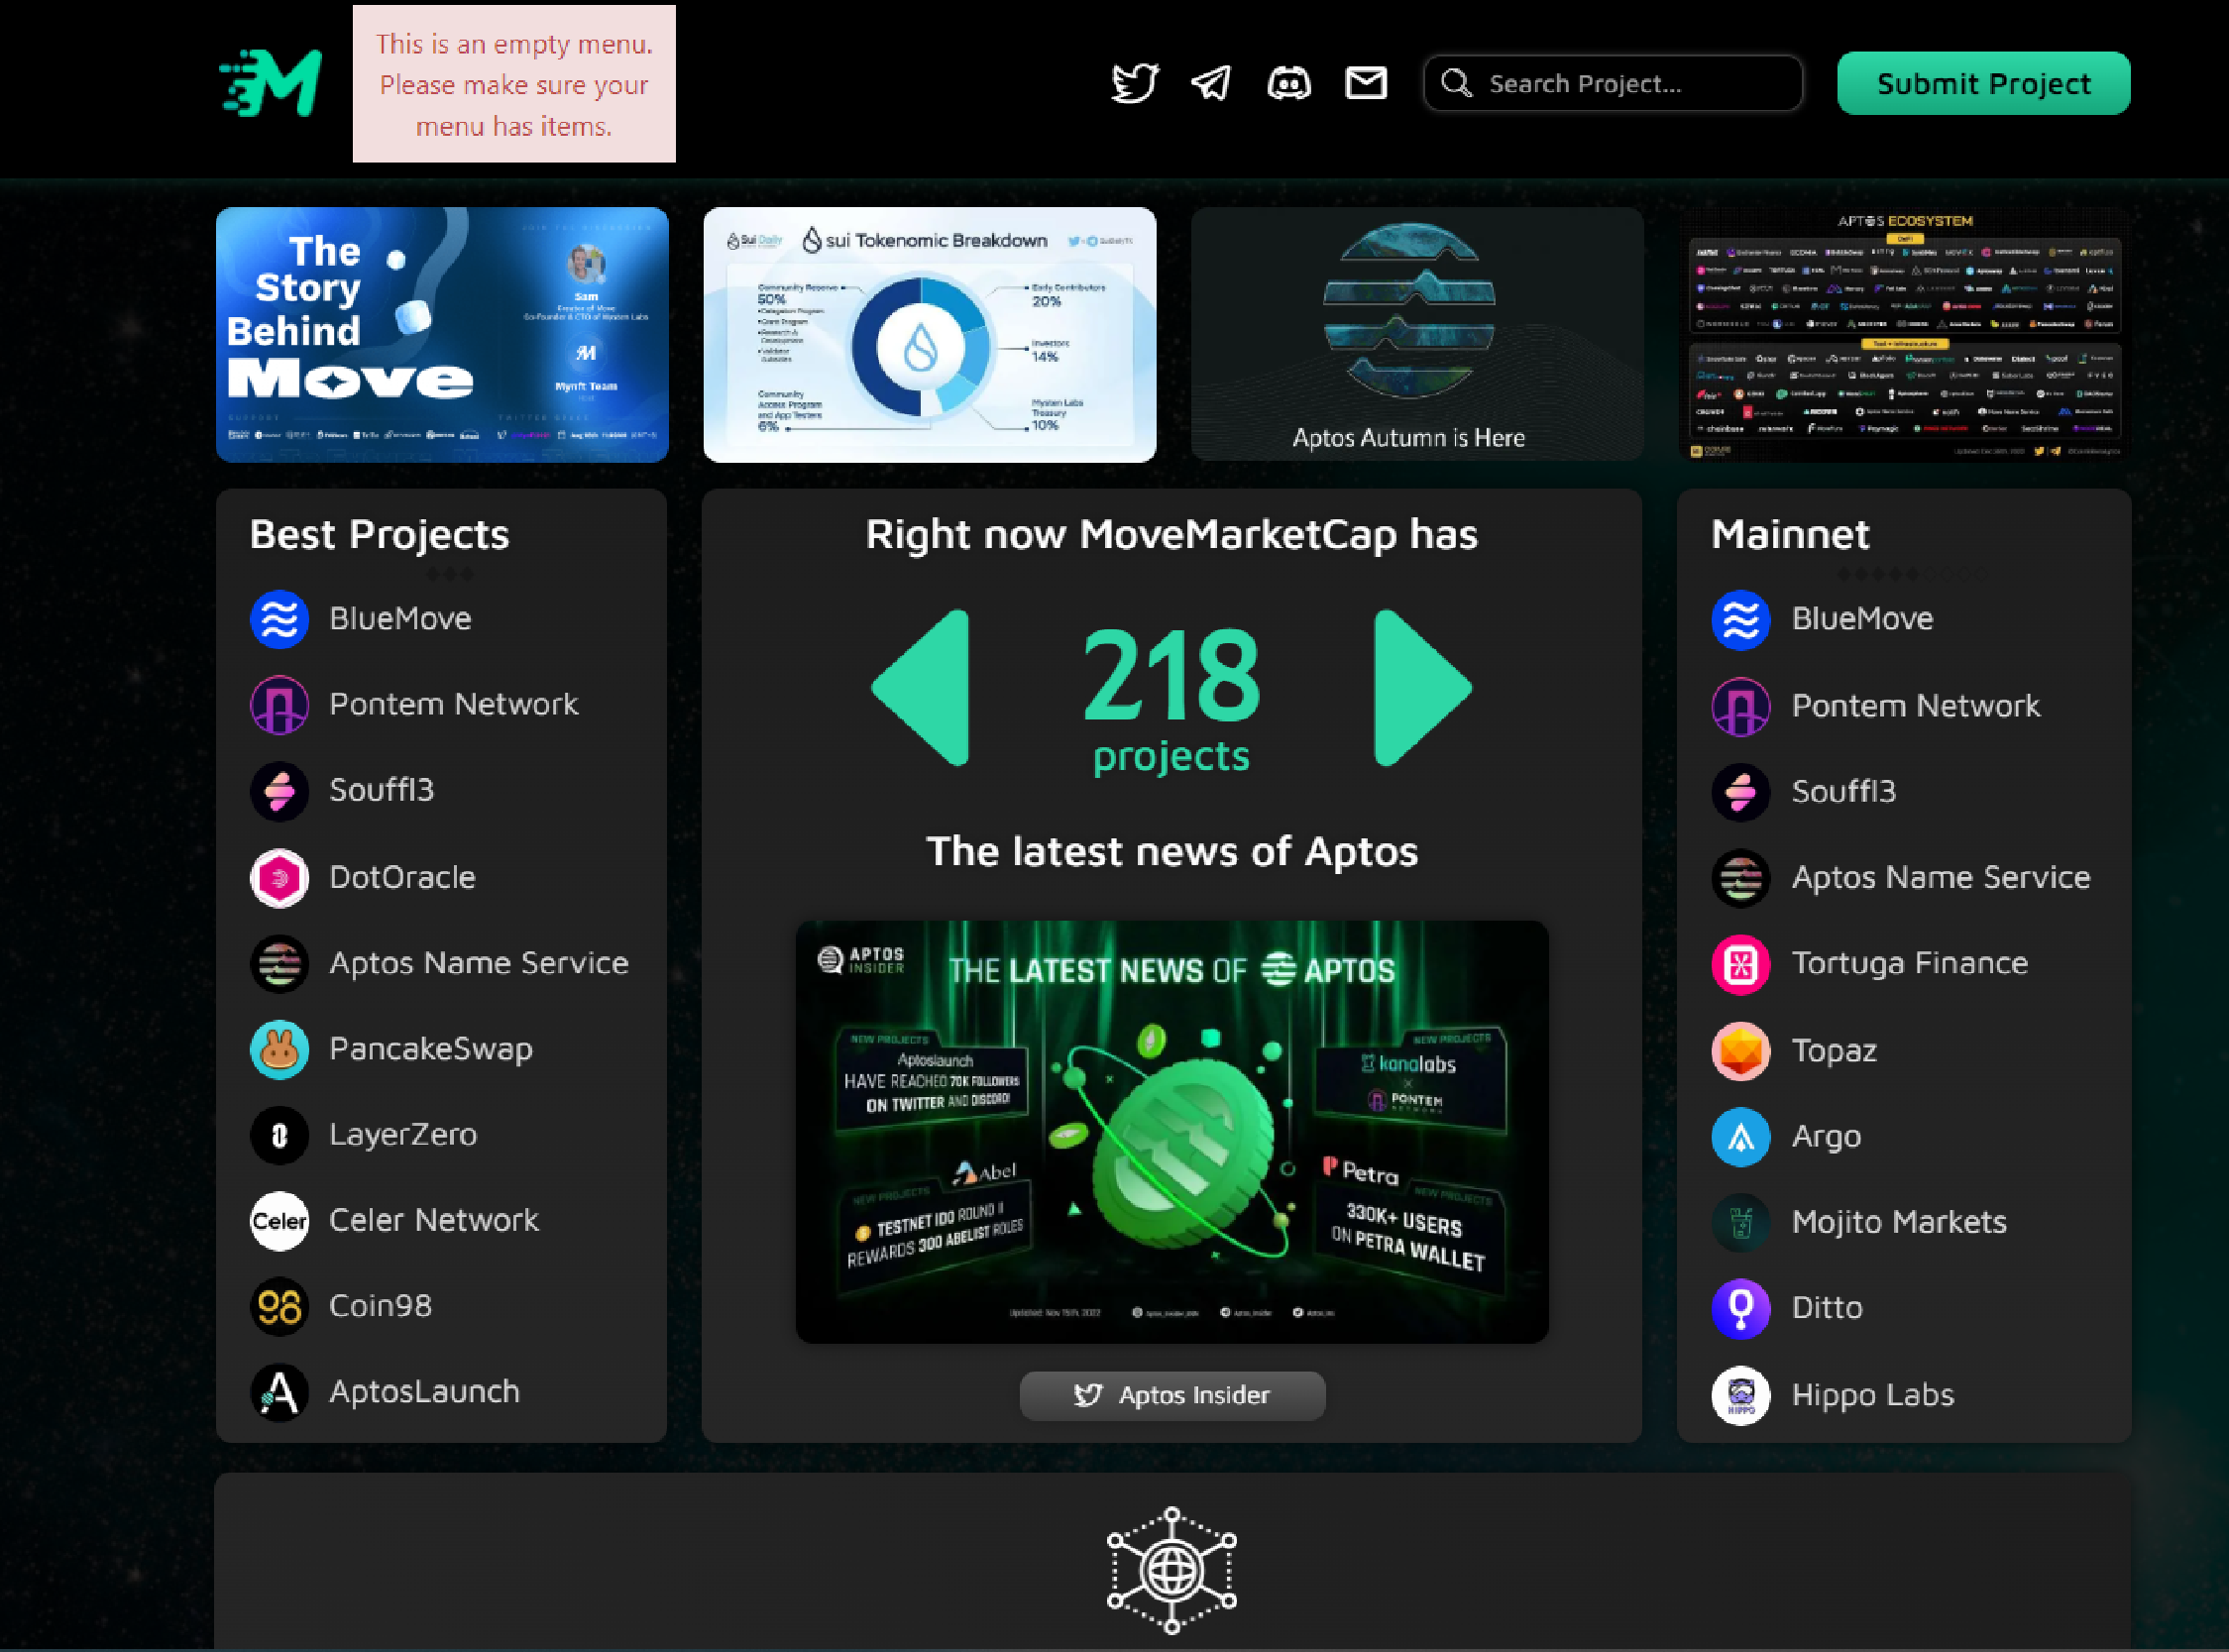The height and width of the screenshot is (1652, 2229).
Task: Click Souffl3 icon in Best Projects
Action: (x=279, y=791)
